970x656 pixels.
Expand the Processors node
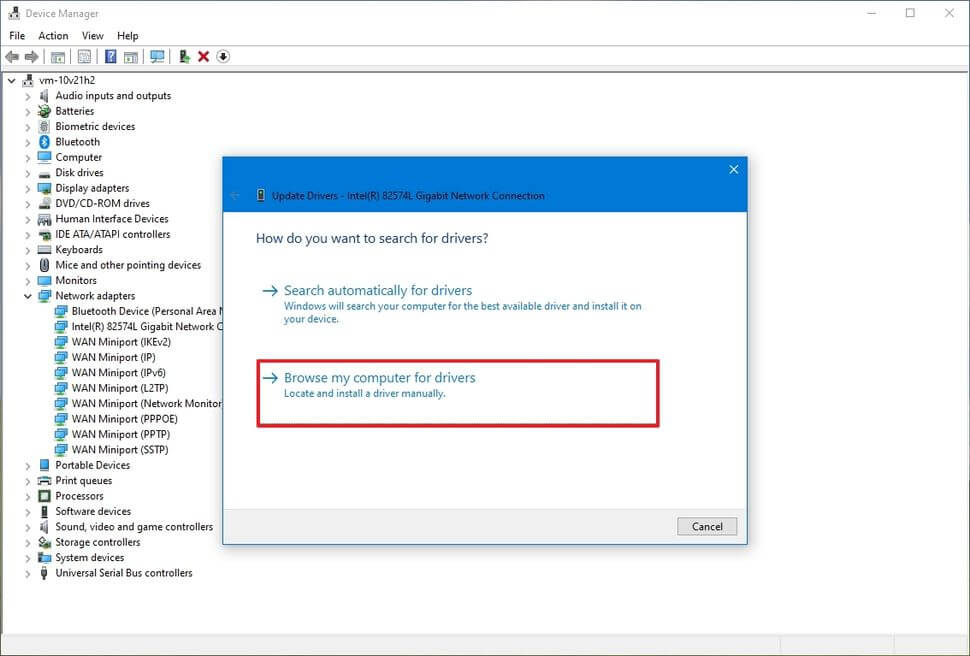click(x=28, y=496)
